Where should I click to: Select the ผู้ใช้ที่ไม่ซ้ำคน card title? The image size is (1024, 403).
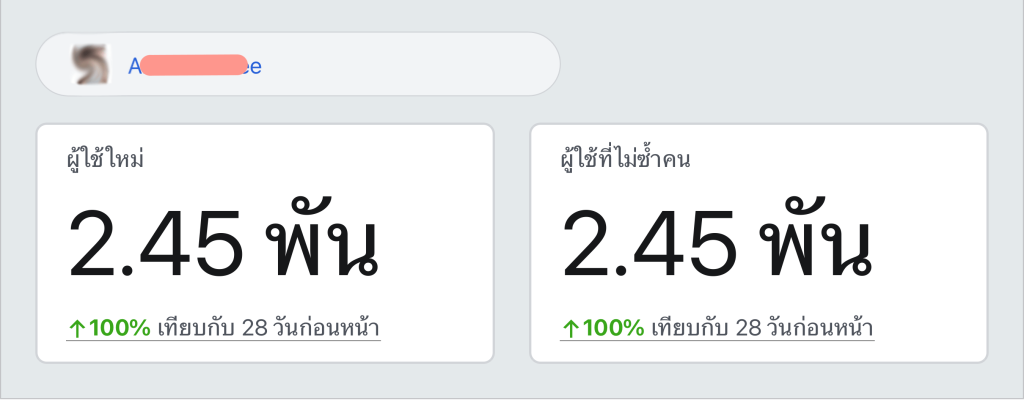click(625, 159)
